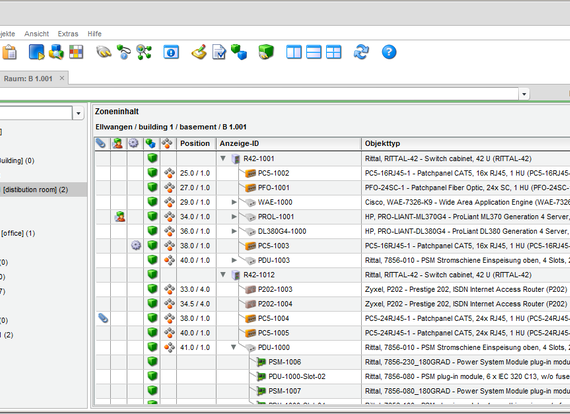This screenshot has width=570, height=414.
Task: Switch to vertical split view layout
Action: tap(294, 52)
